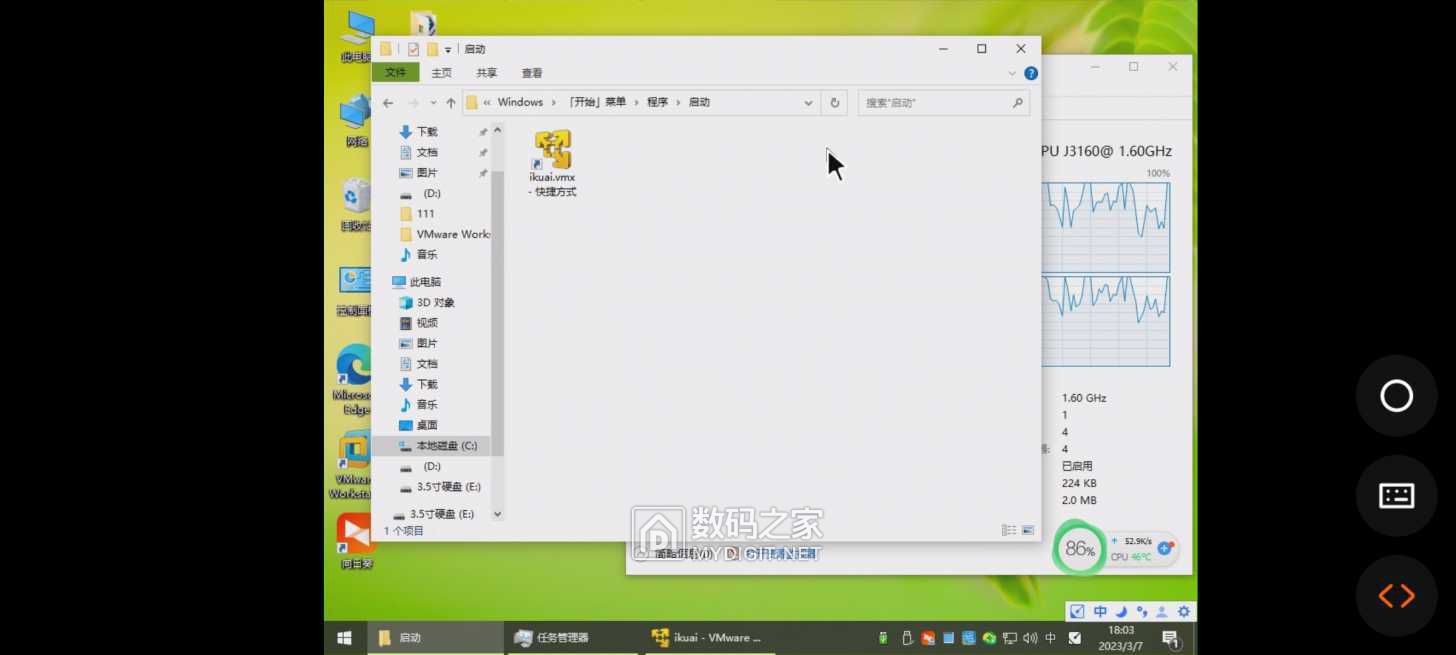Switch to 任务管理器 taskbar window

(572, 638)
